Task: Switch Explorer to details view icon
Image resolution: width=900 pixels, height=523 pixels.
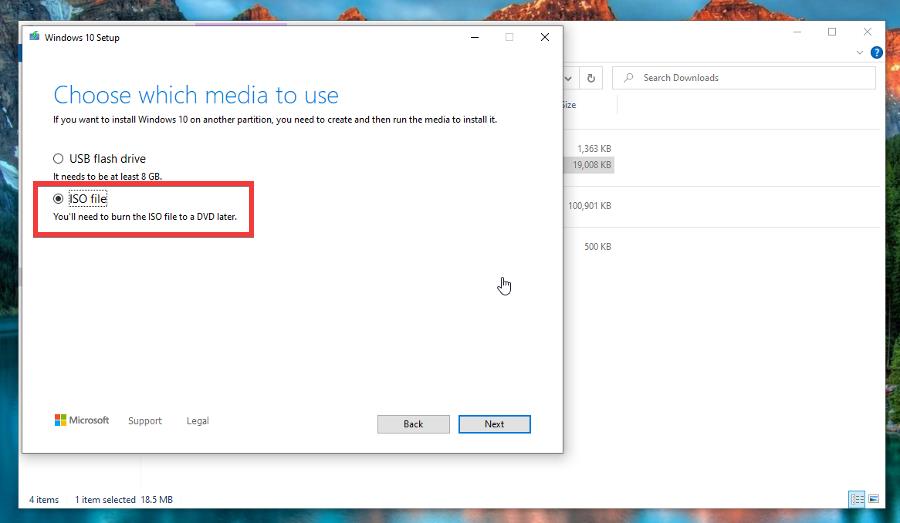Action: (857, 499)
